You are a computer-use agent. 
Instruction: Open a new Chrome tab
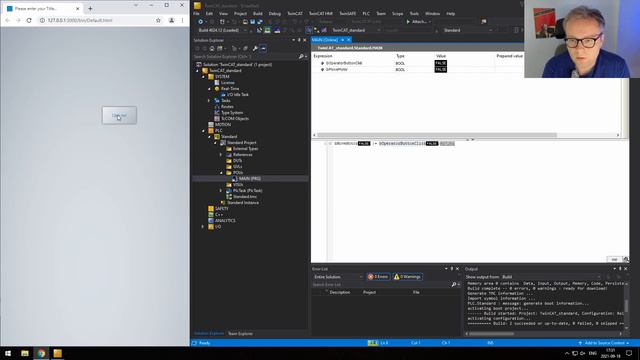pyautogui.click(x=90, y=8)
